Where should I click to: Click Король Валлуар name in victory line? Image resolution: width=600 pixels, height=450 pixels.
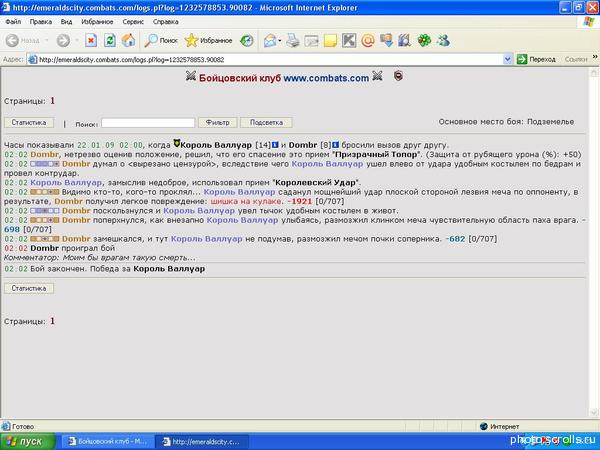click(169, 269)
